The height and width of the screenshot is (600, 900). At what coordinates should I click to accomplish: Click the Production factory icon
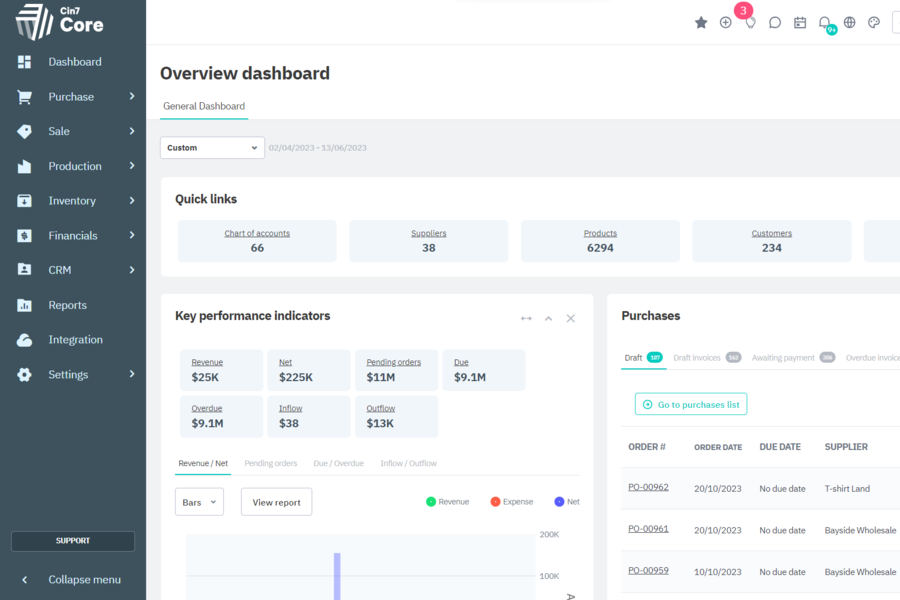[x=24, y=167]
